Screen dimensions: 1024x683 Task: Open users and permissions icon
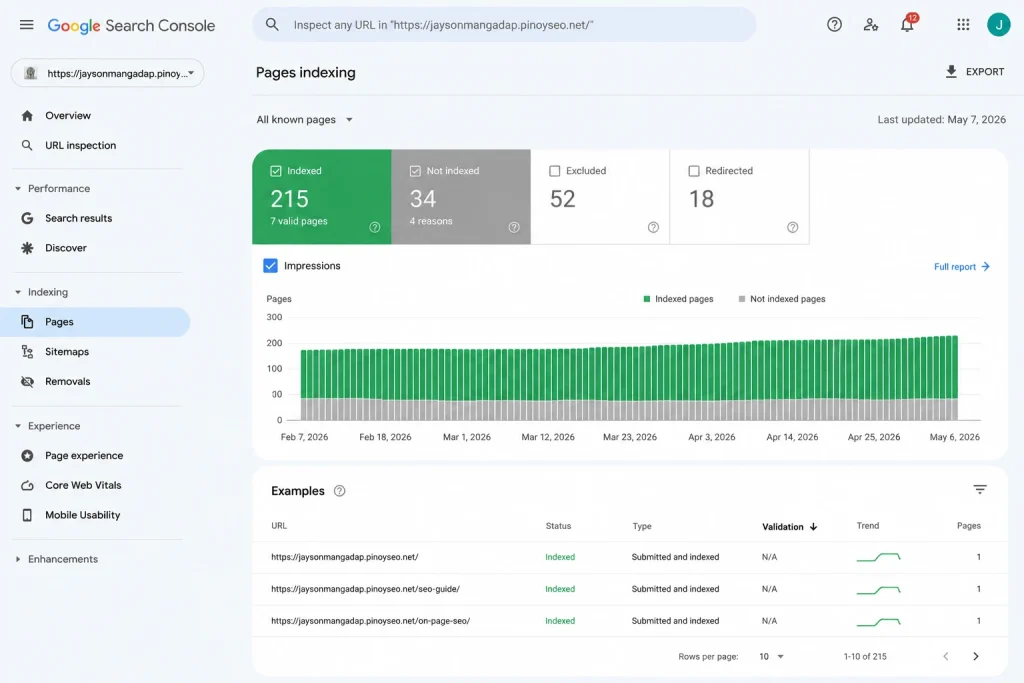(871, 25)
